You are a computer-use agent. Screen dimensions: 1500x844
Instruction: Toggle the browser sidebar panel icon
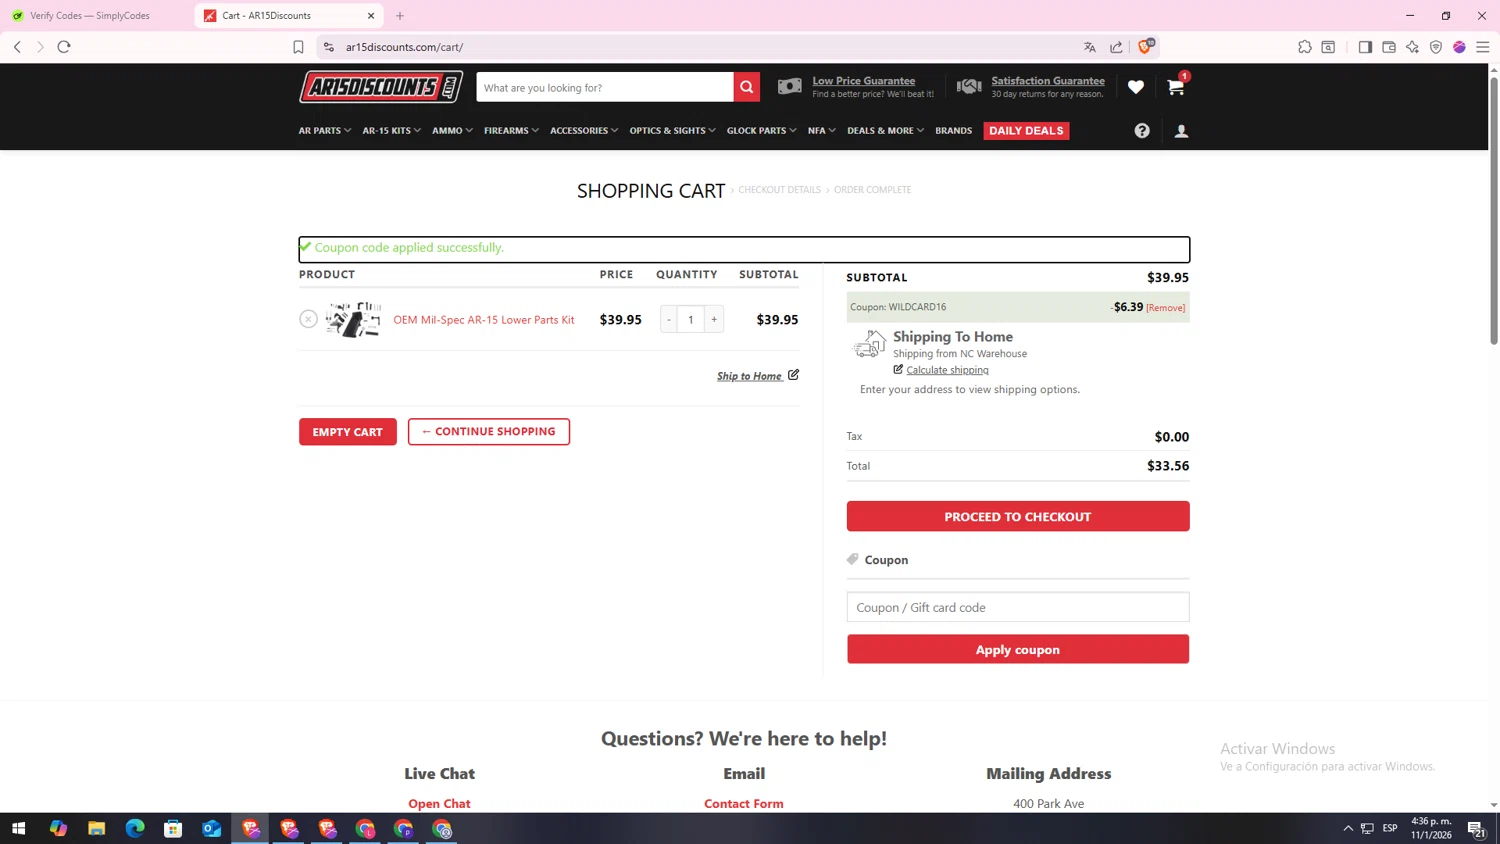1365,47
